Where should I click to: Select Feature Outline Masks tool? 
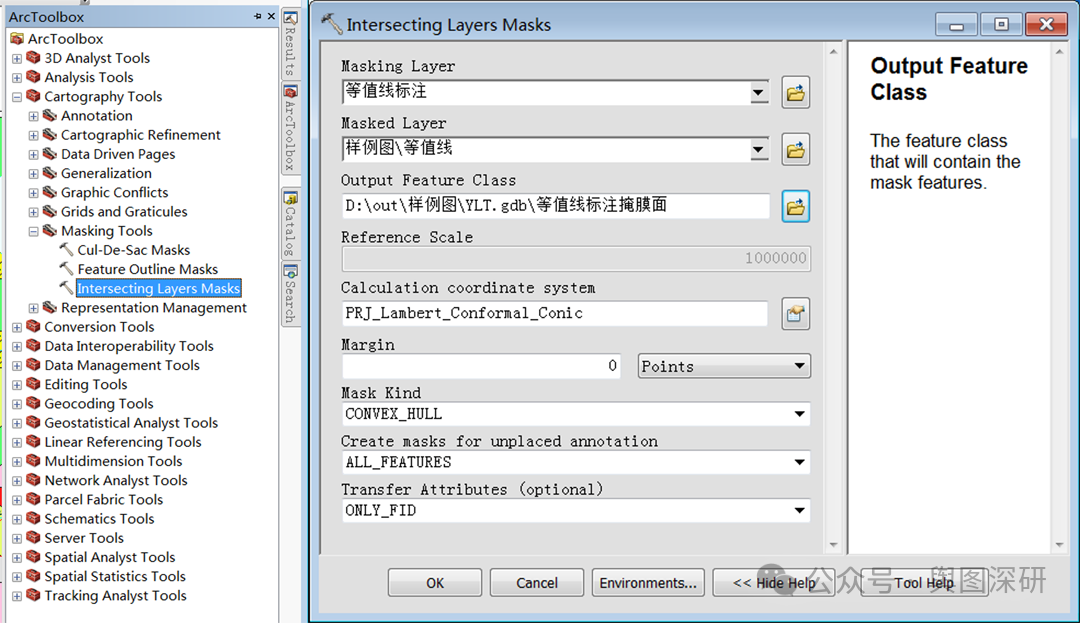point(147,269)
